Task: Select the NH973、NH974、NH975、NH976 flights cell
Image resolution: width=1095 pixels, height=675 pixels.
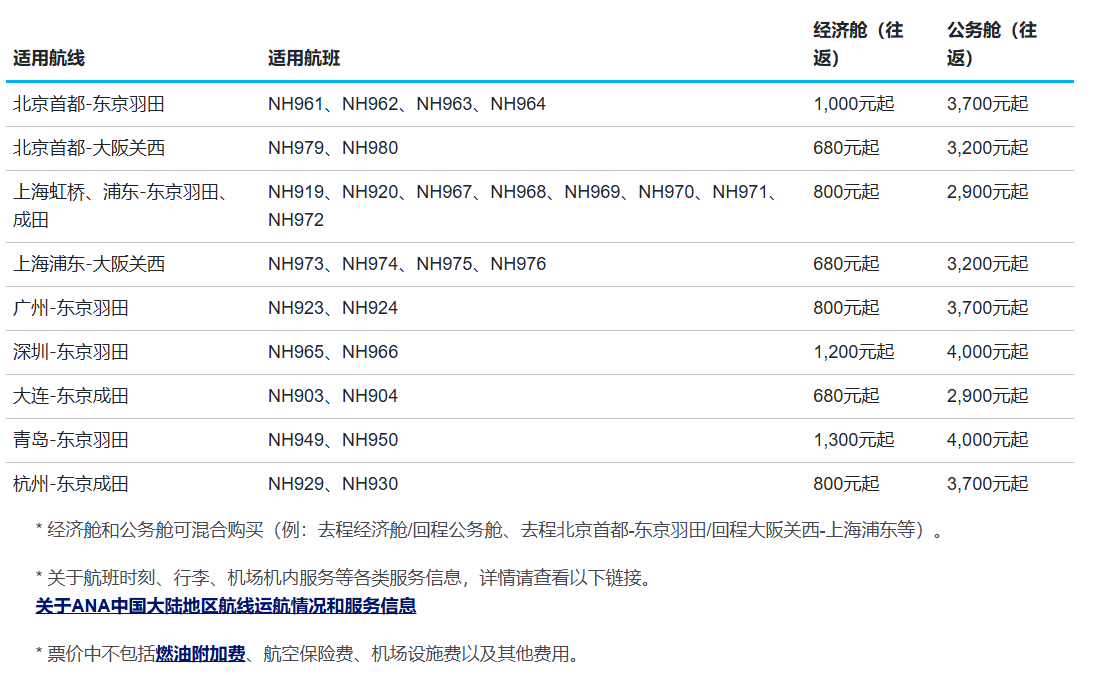Action: (407, 264)
